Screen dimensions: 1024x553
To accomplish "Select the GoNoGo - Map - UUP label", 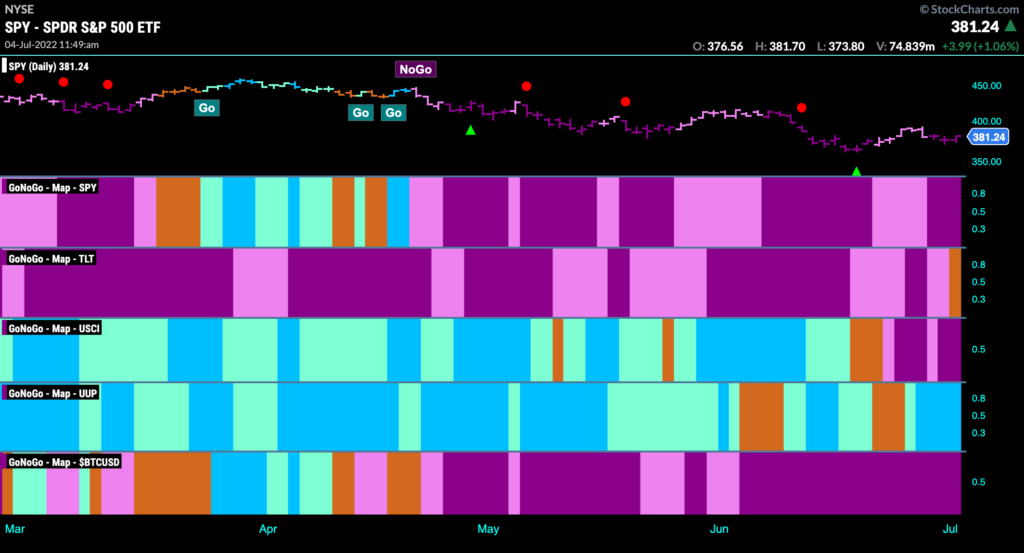I will (x=52, y=393).
